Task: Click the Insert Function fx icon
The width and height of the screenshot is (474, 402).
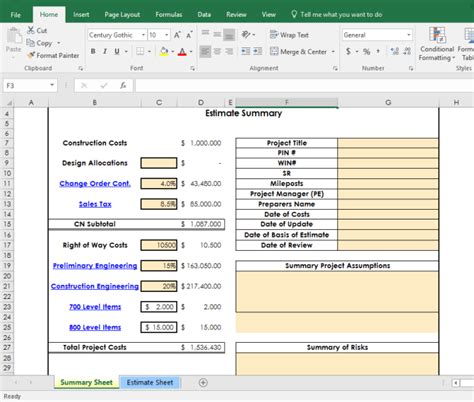Action: [x=123, y=86]
